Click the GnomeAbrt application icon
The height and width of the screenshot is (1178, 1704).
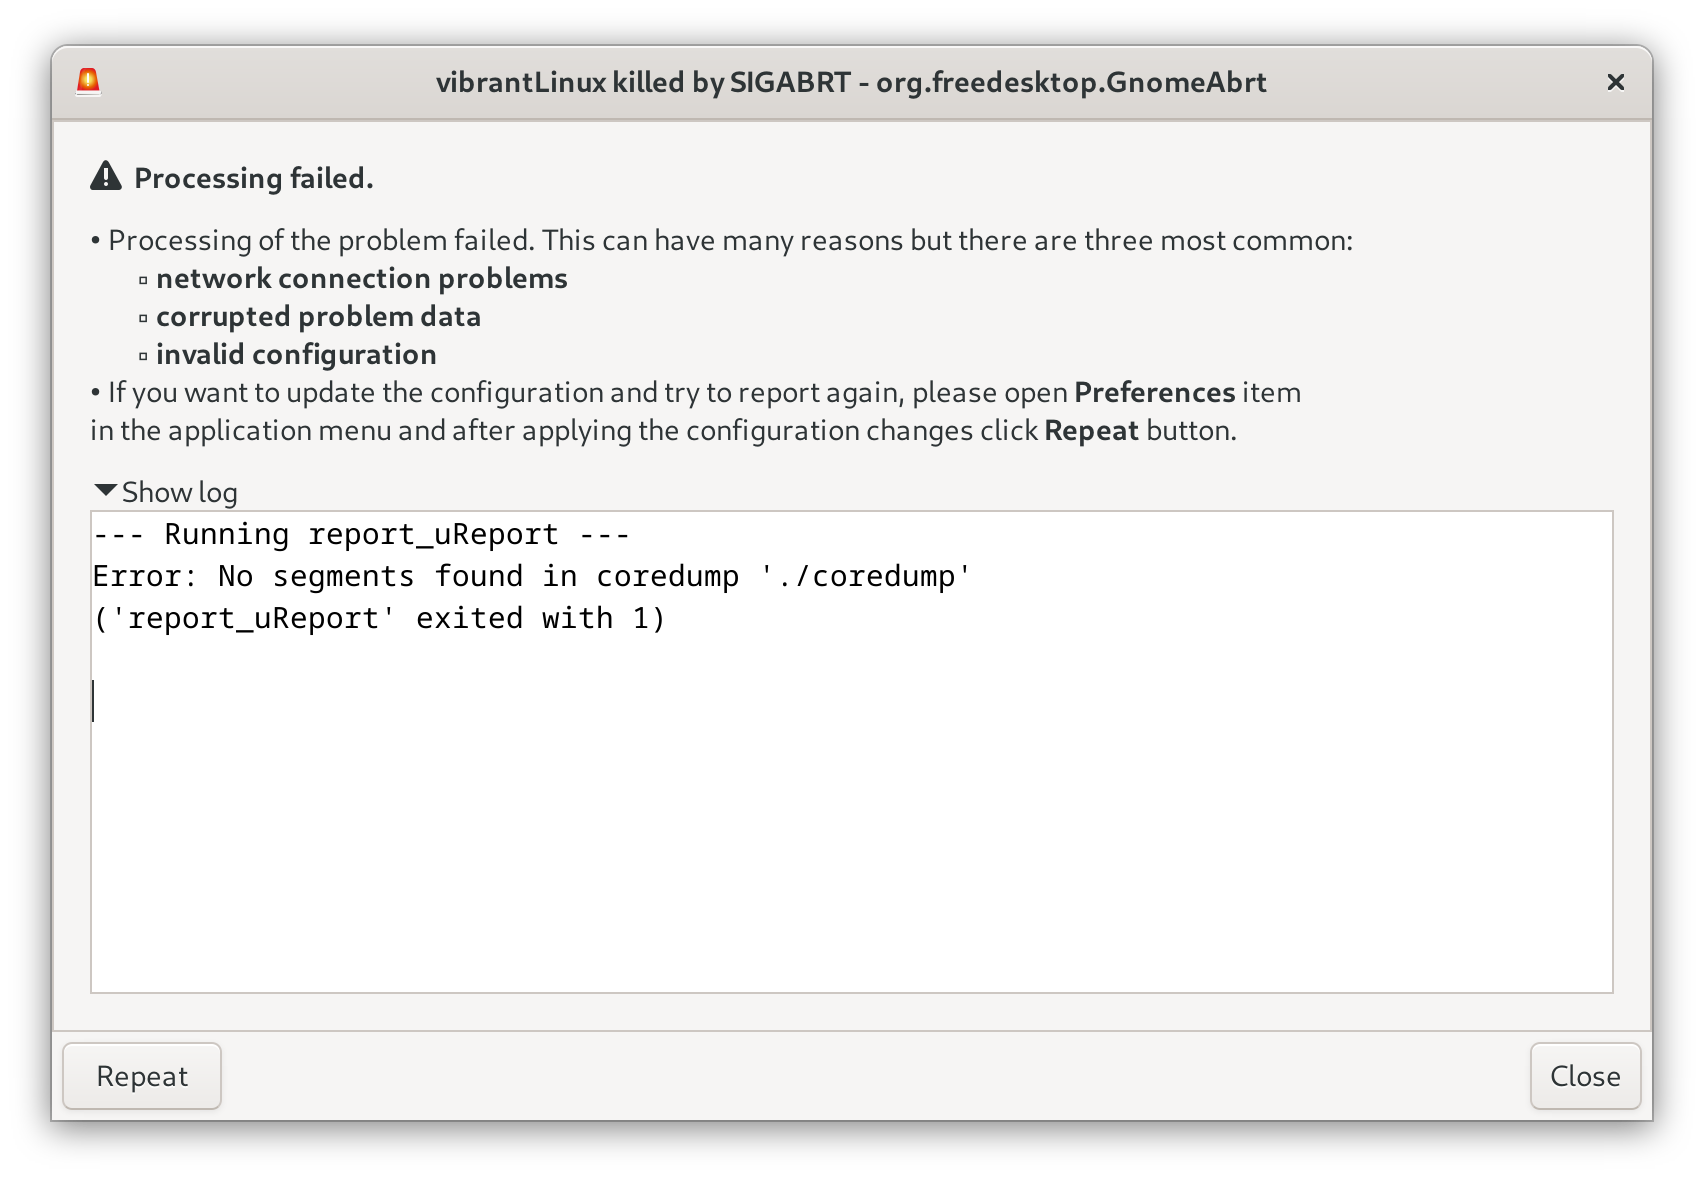tap(88, 82)
